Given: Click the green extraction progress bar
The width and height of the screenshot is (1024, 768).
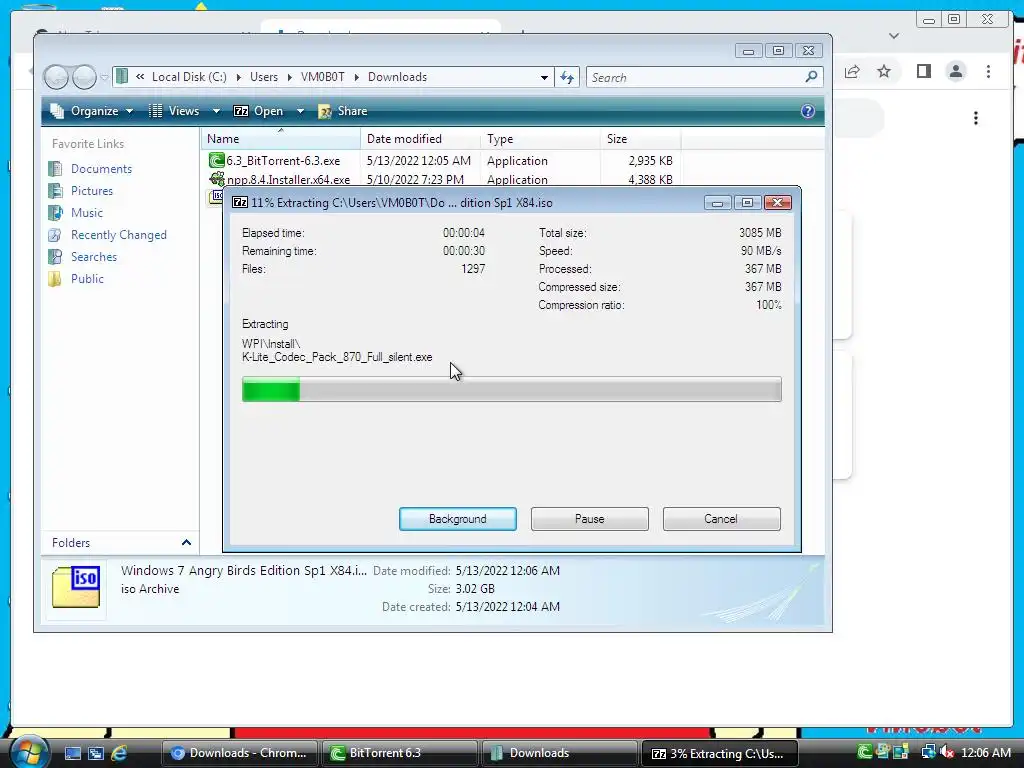Looking at the screenshot, I should pos(511,389).
